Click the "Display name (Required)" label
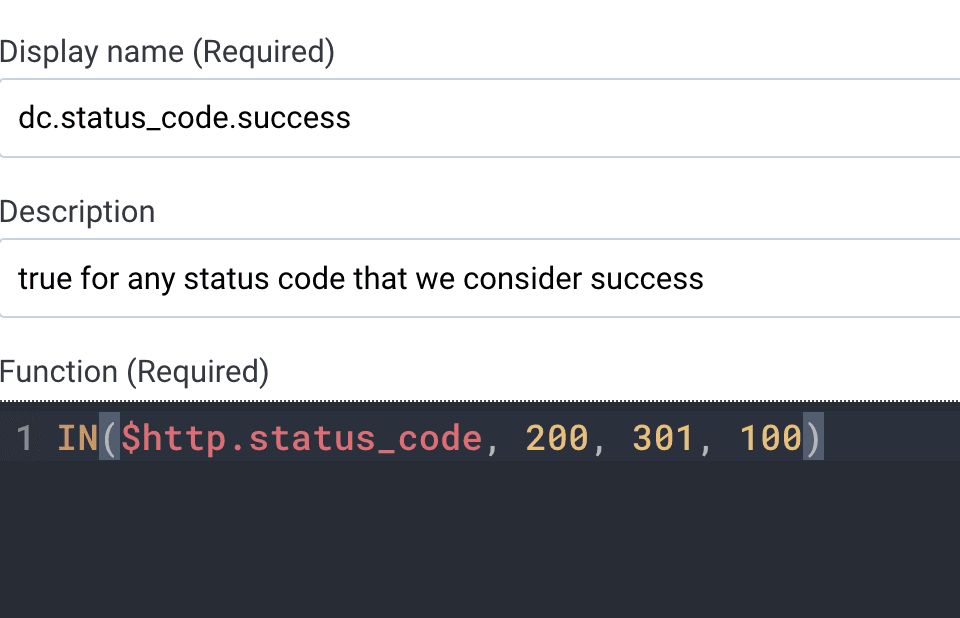 click(x=167, y=52)
